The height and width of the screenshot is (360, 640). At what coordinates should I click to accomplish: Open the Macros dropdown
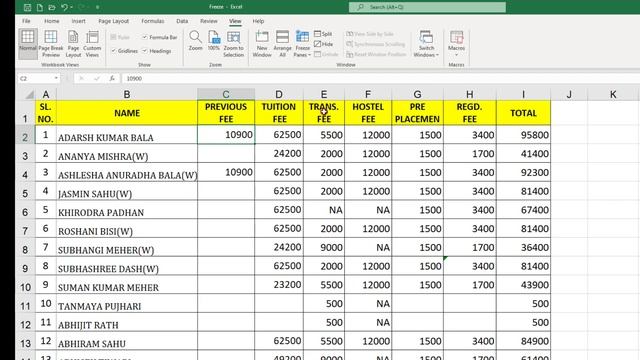[456, 43]
